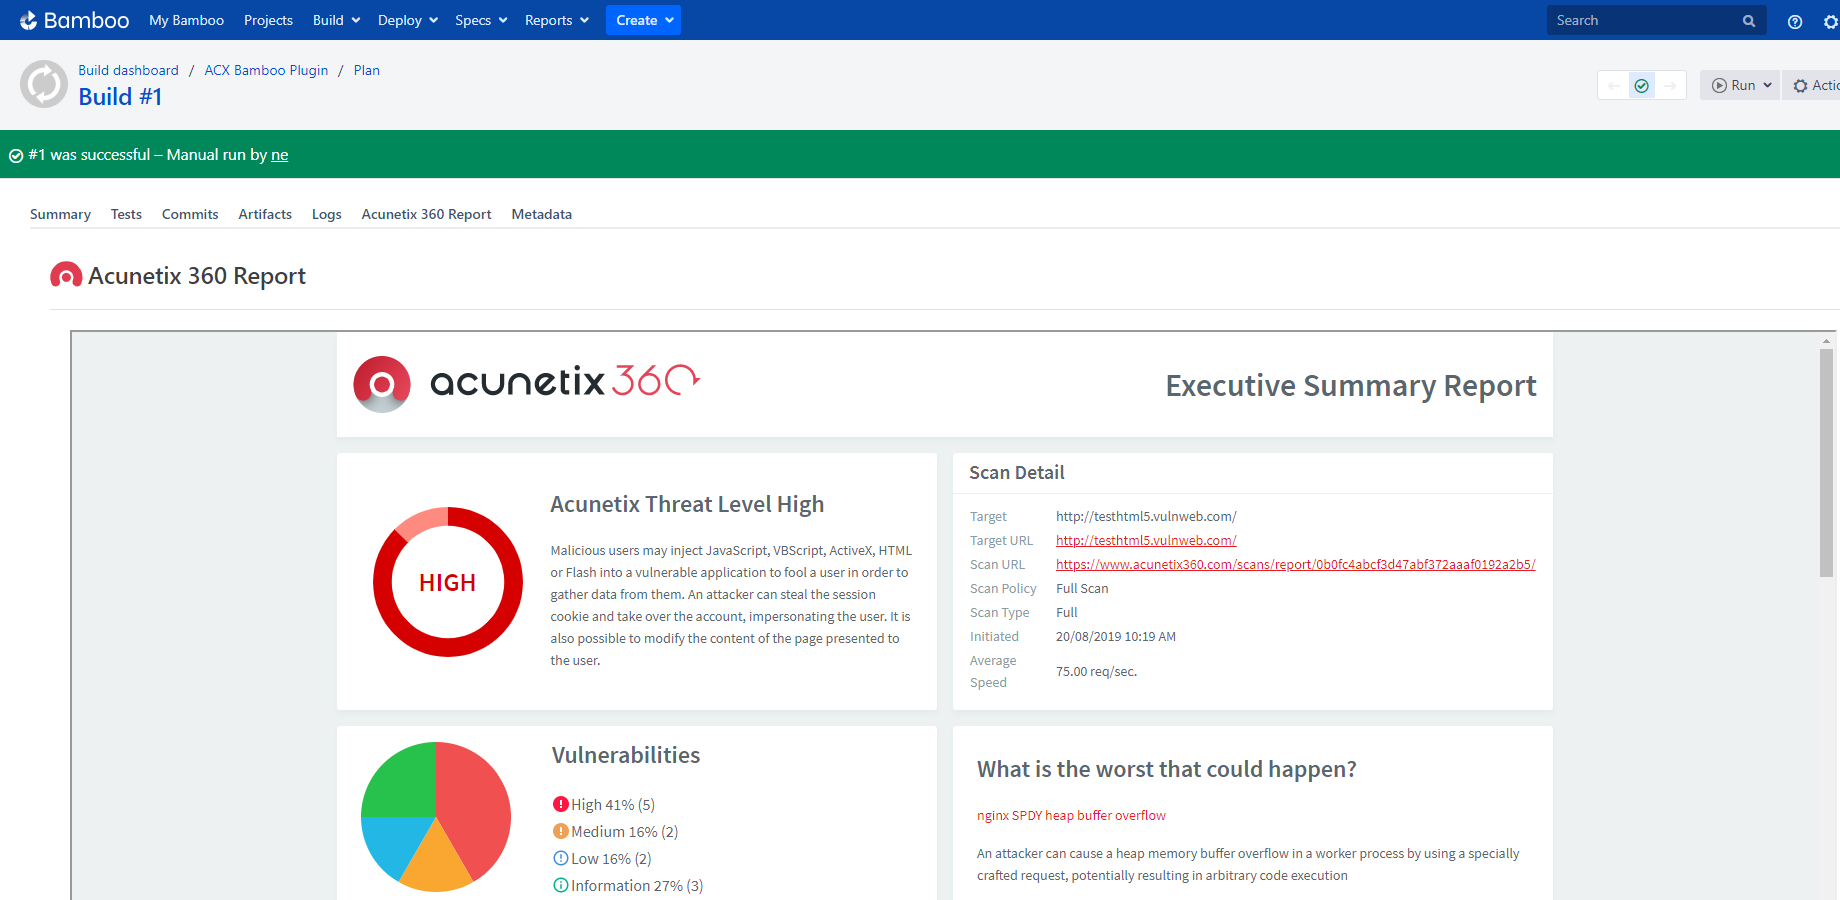Click the Acunetix 360 report heading icon
Image resolution: width=1840 pixels, height=900 pixels.
[x=66, y=275]
